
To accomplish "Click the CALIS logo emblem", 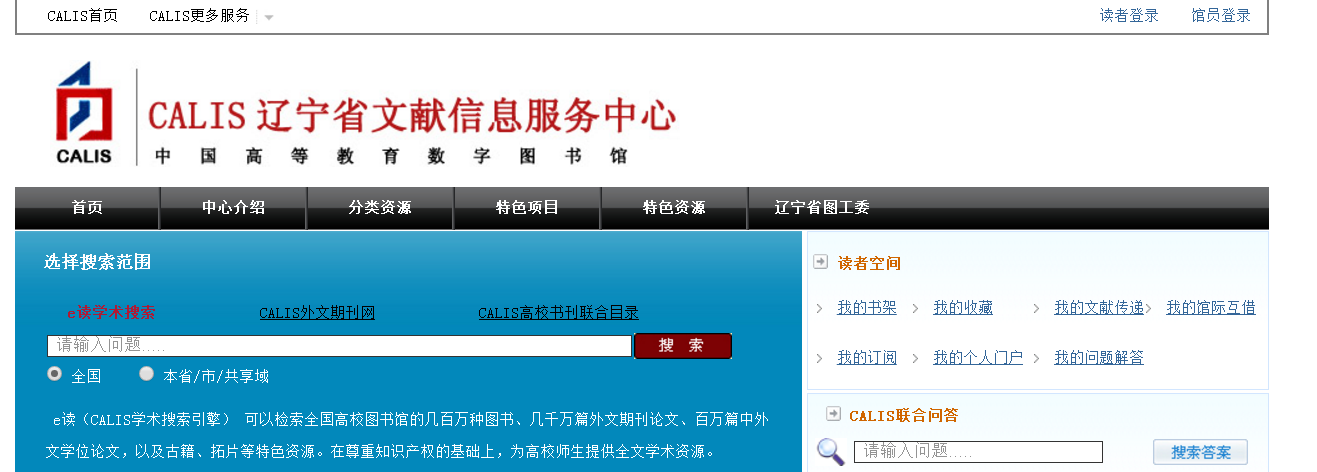I will 84,112.
